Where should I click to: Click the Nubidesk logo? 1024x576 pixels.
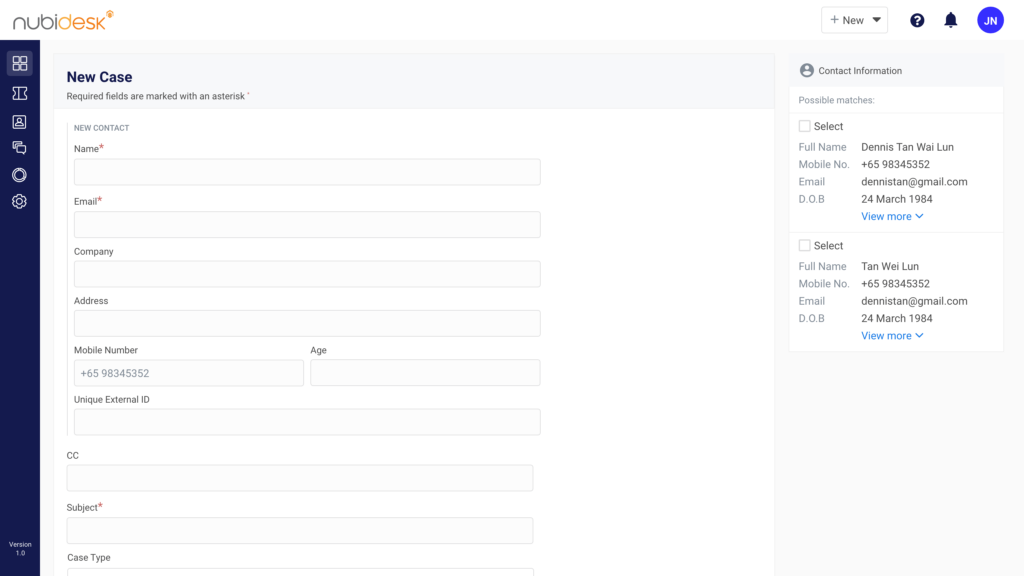62,20
